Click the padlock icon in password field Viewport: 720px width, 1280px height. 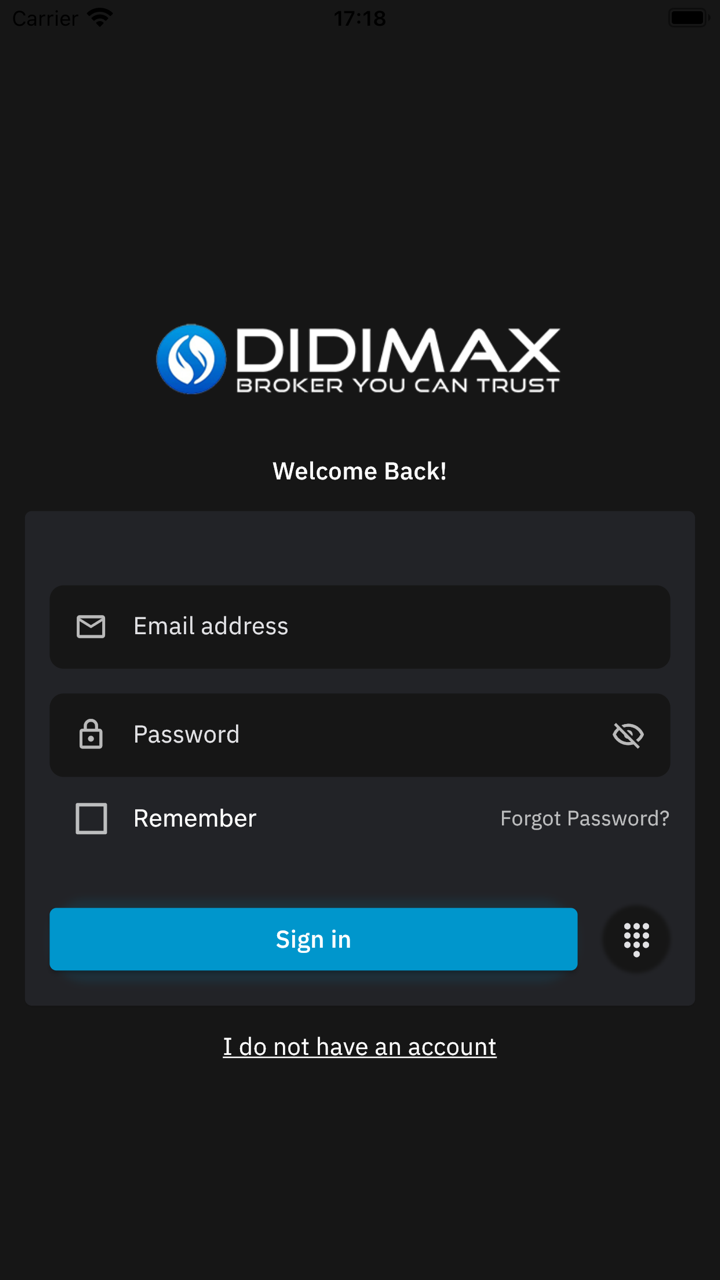pos(91,734)
